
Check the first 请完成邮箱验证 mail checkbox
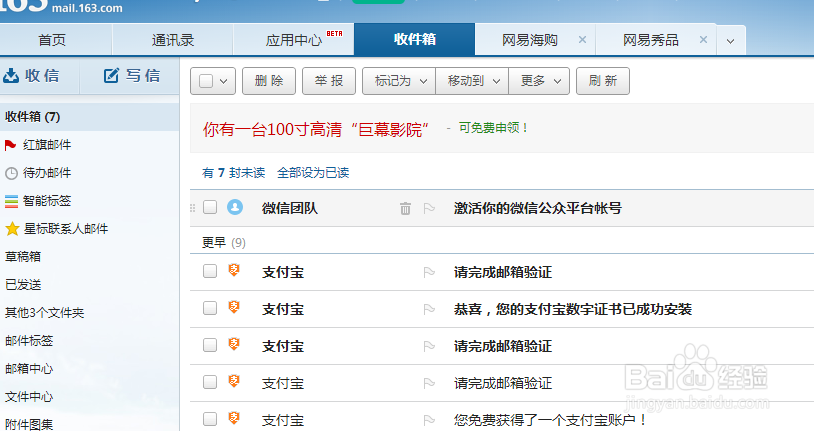tap(210, 271)
